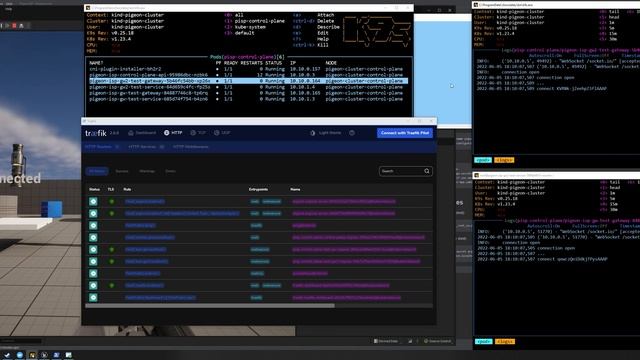
Task: Open the fifth taskbar app icon
Action: point(56,355)
